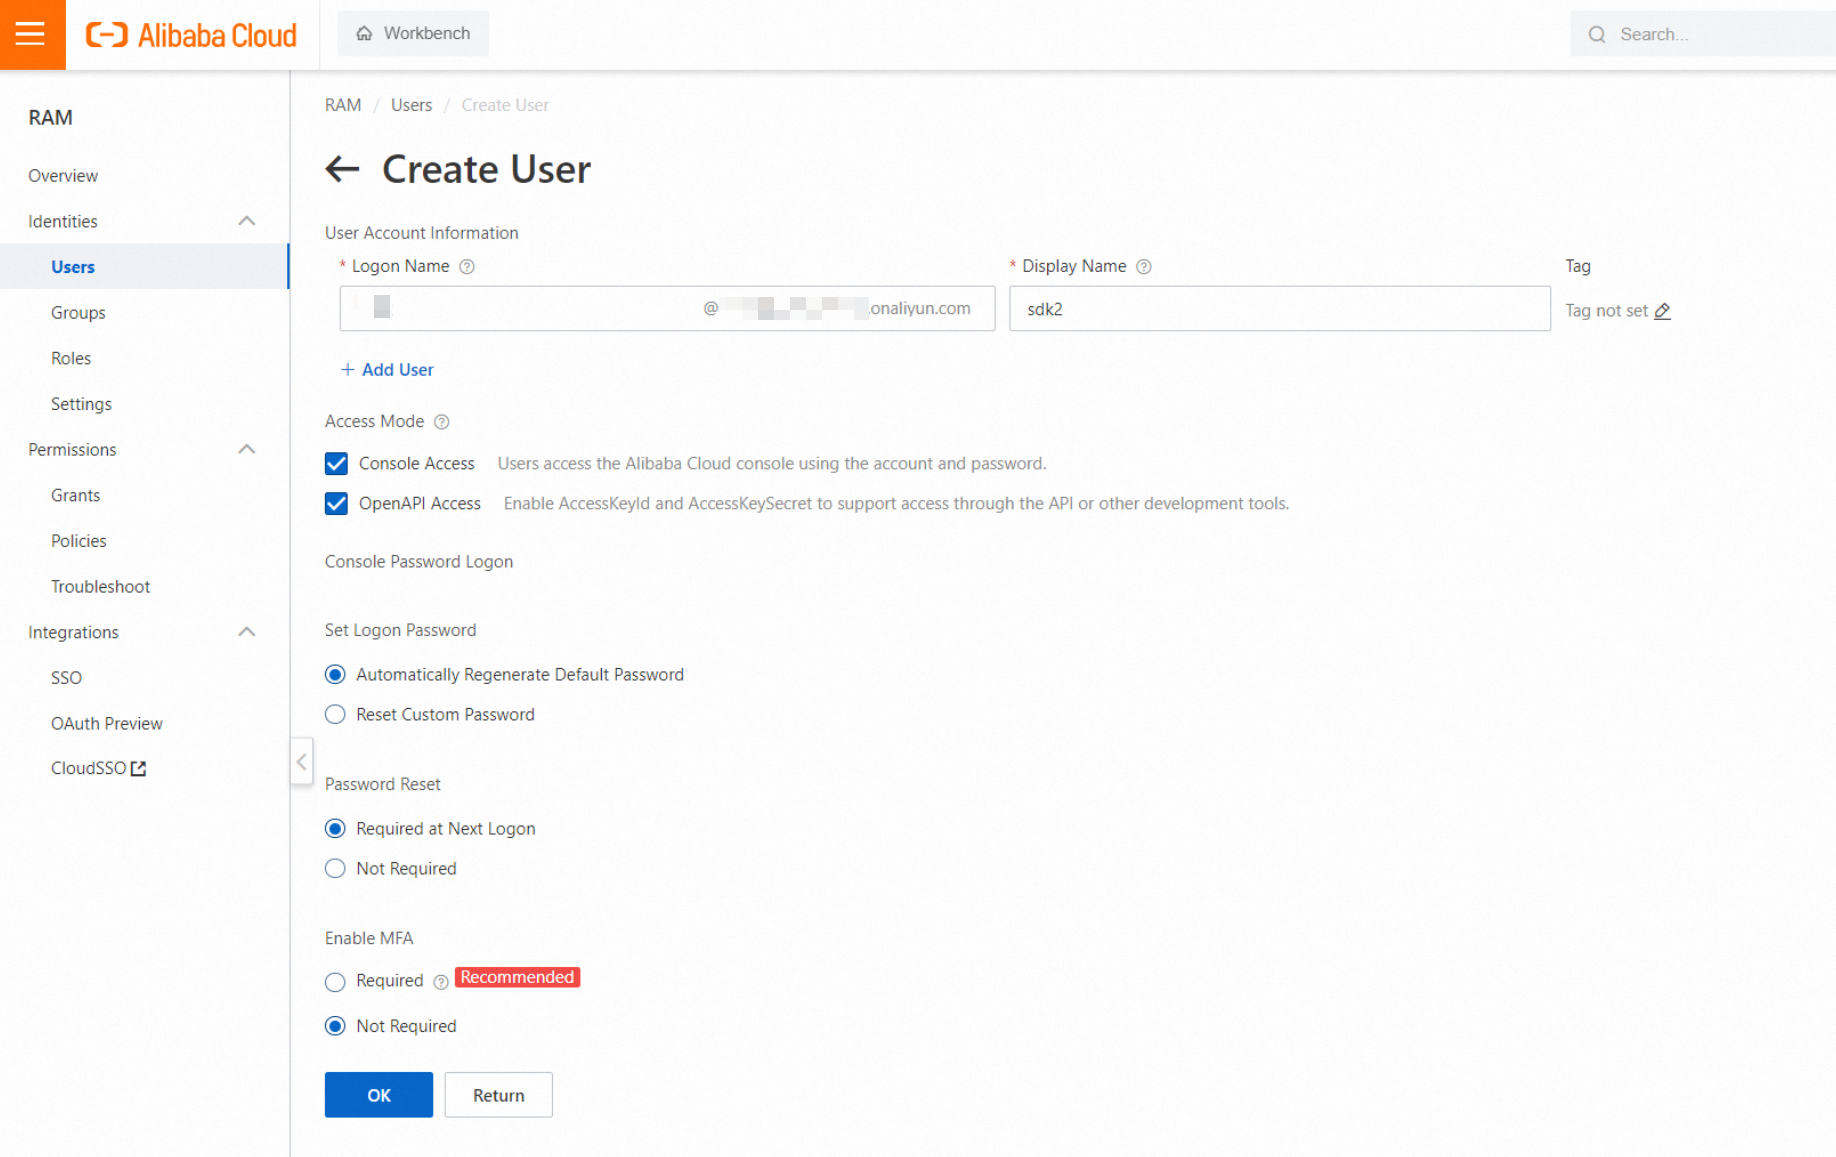Collapse the Integrations section
1836x1157 pixels.
pyautogui.click(x=247, y=632)
